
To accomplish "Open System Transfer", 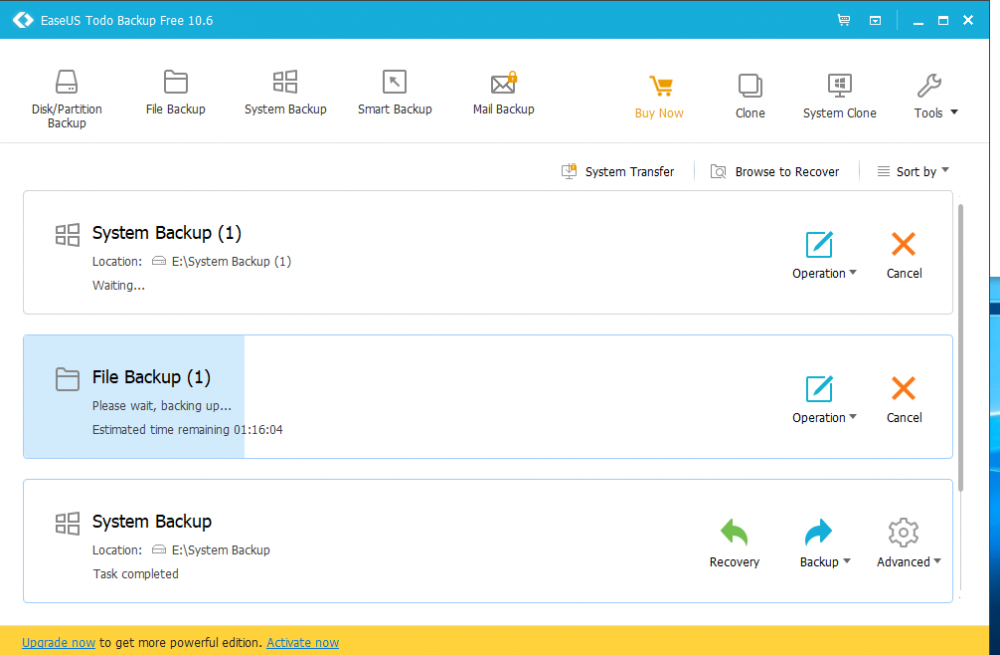I will [x=617, y=172].
